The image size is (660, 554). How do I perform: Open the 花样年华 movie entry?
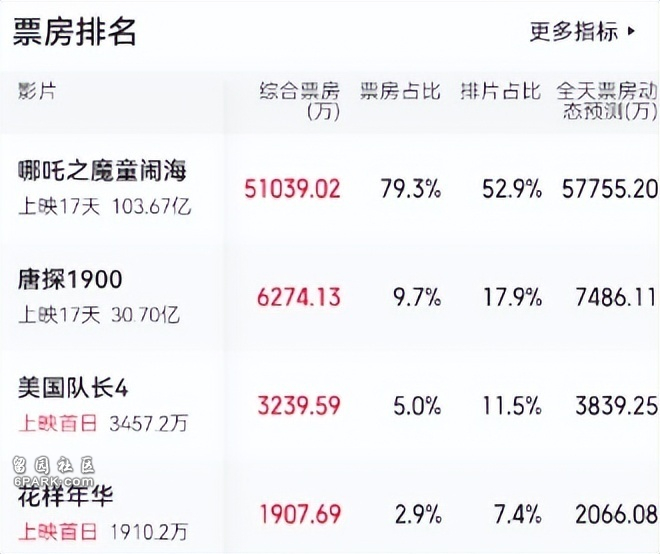(66, 495)
